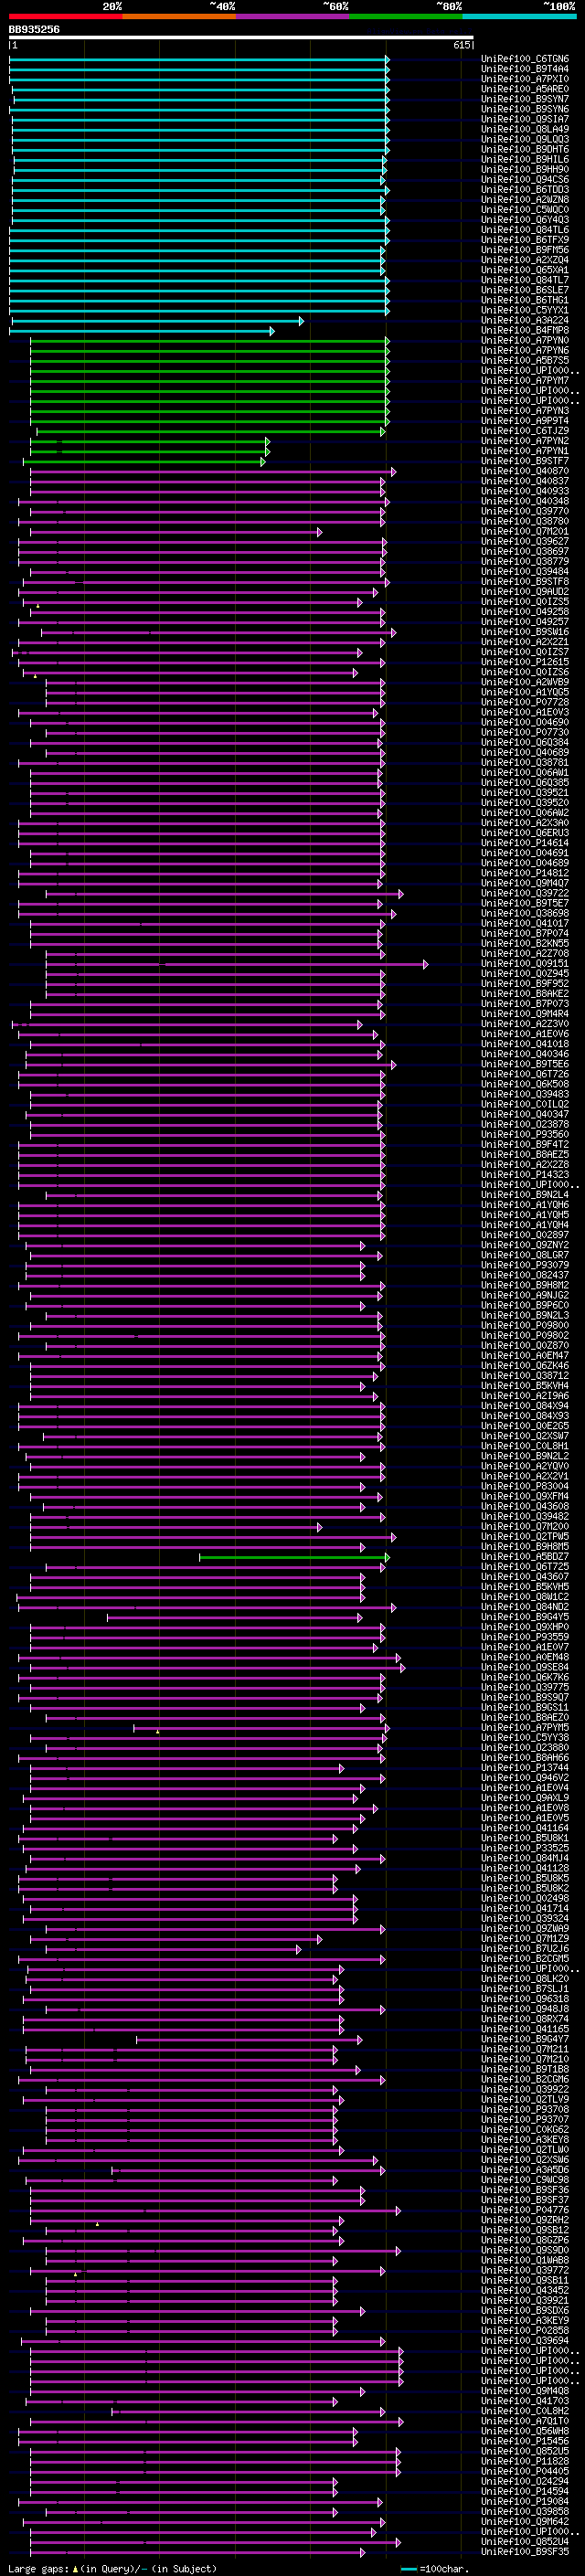This screenshot has height=2576, width=585.
Task: Open hit UniRef100_B9SYN7
Action: pyautogui.click(x=525, y=99)
